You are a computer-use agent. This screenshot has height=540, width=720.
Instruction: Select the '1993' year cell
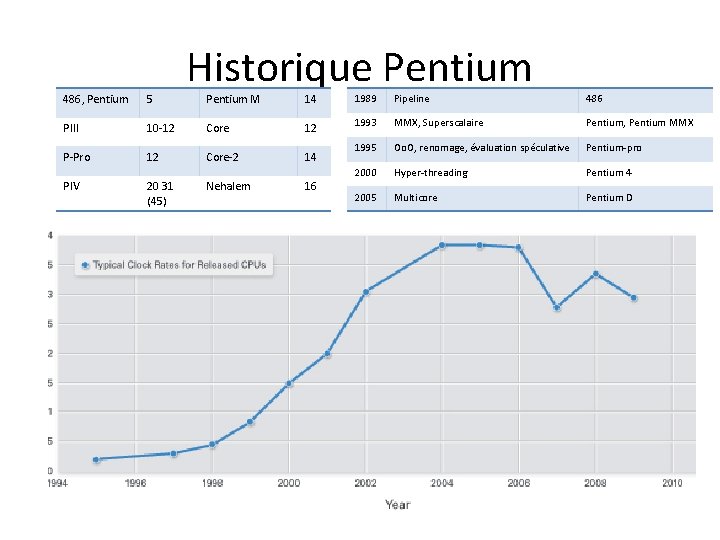[x=366, y=123]
